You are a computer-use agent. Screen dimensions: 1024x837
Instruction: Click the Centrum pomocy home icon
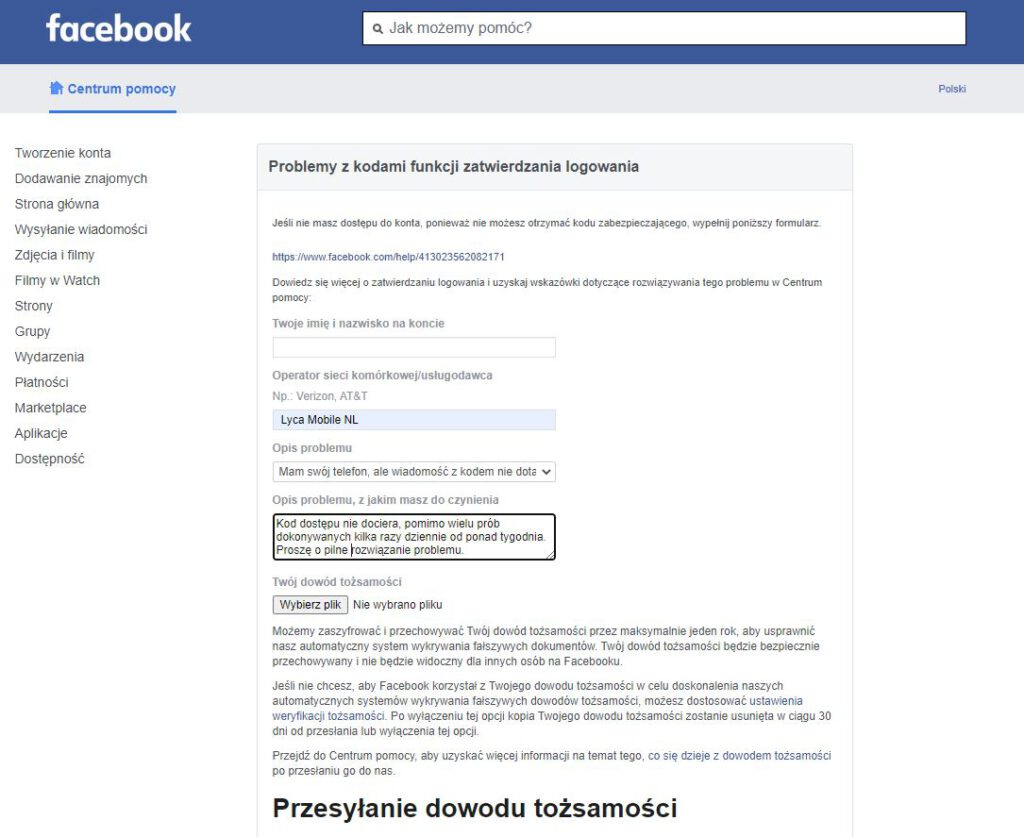pos(57,88)
